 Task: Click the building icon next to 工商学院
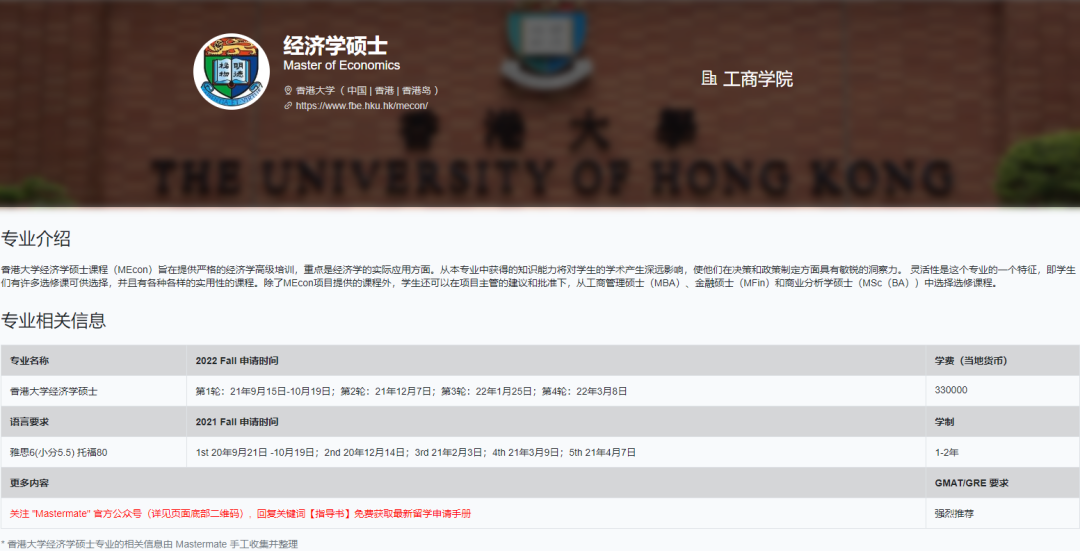coord(709,78)
